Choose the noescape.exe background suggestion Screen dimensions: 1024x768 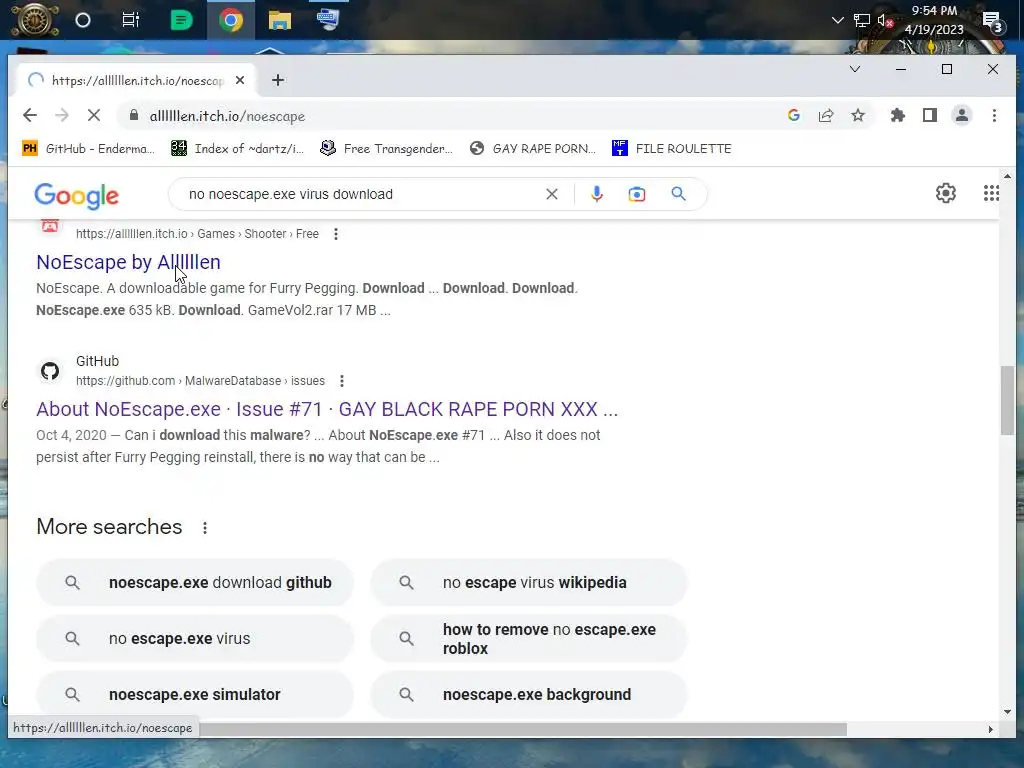click(x=529, y=695)
